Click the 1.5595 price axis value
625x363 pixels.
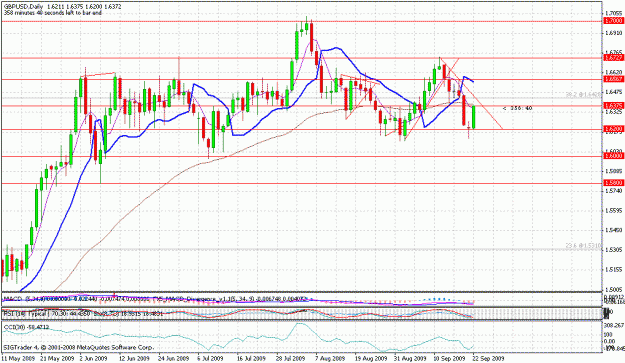pos(614,210)
